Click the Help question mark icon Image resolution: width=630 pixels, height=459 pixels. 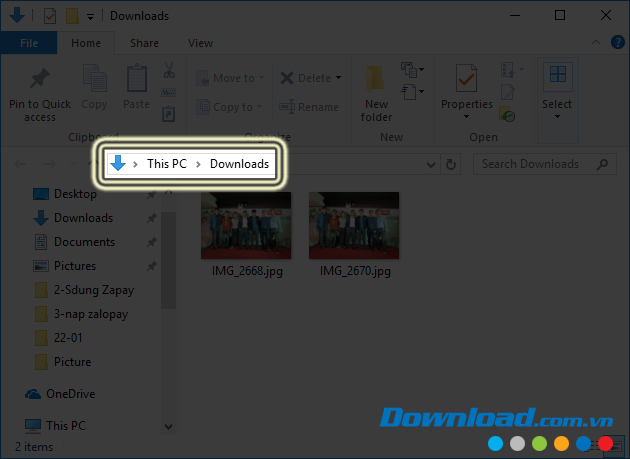click(x=618, y=42)
